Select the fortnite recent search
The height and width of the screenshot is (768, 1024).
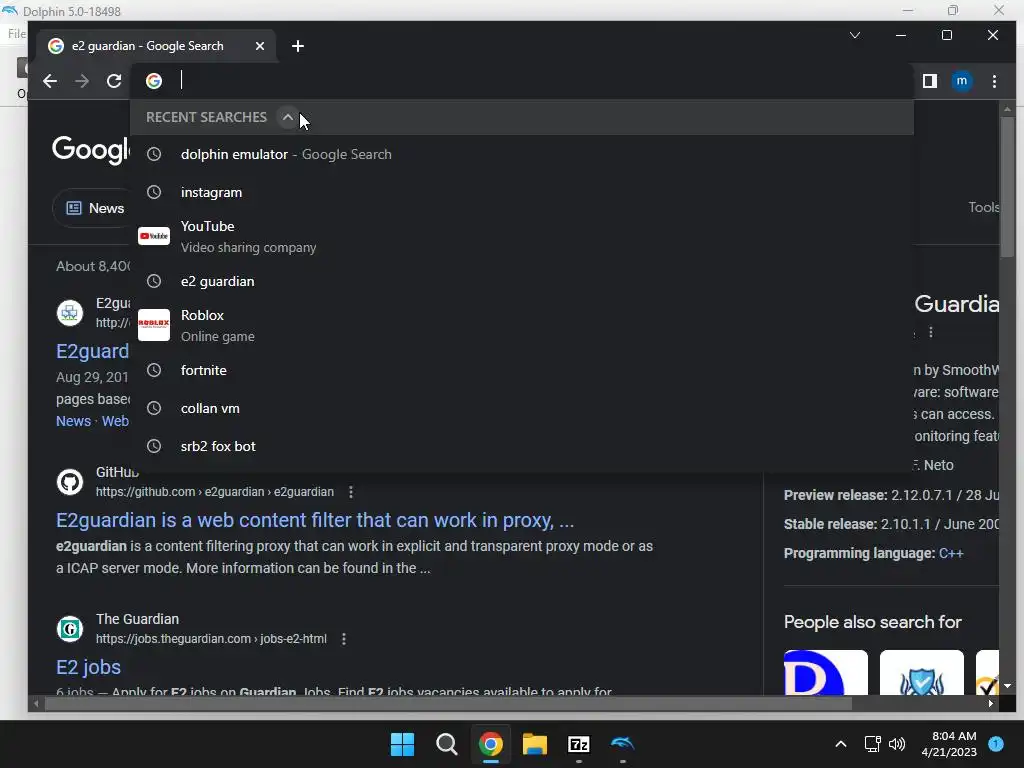point(522,370)
